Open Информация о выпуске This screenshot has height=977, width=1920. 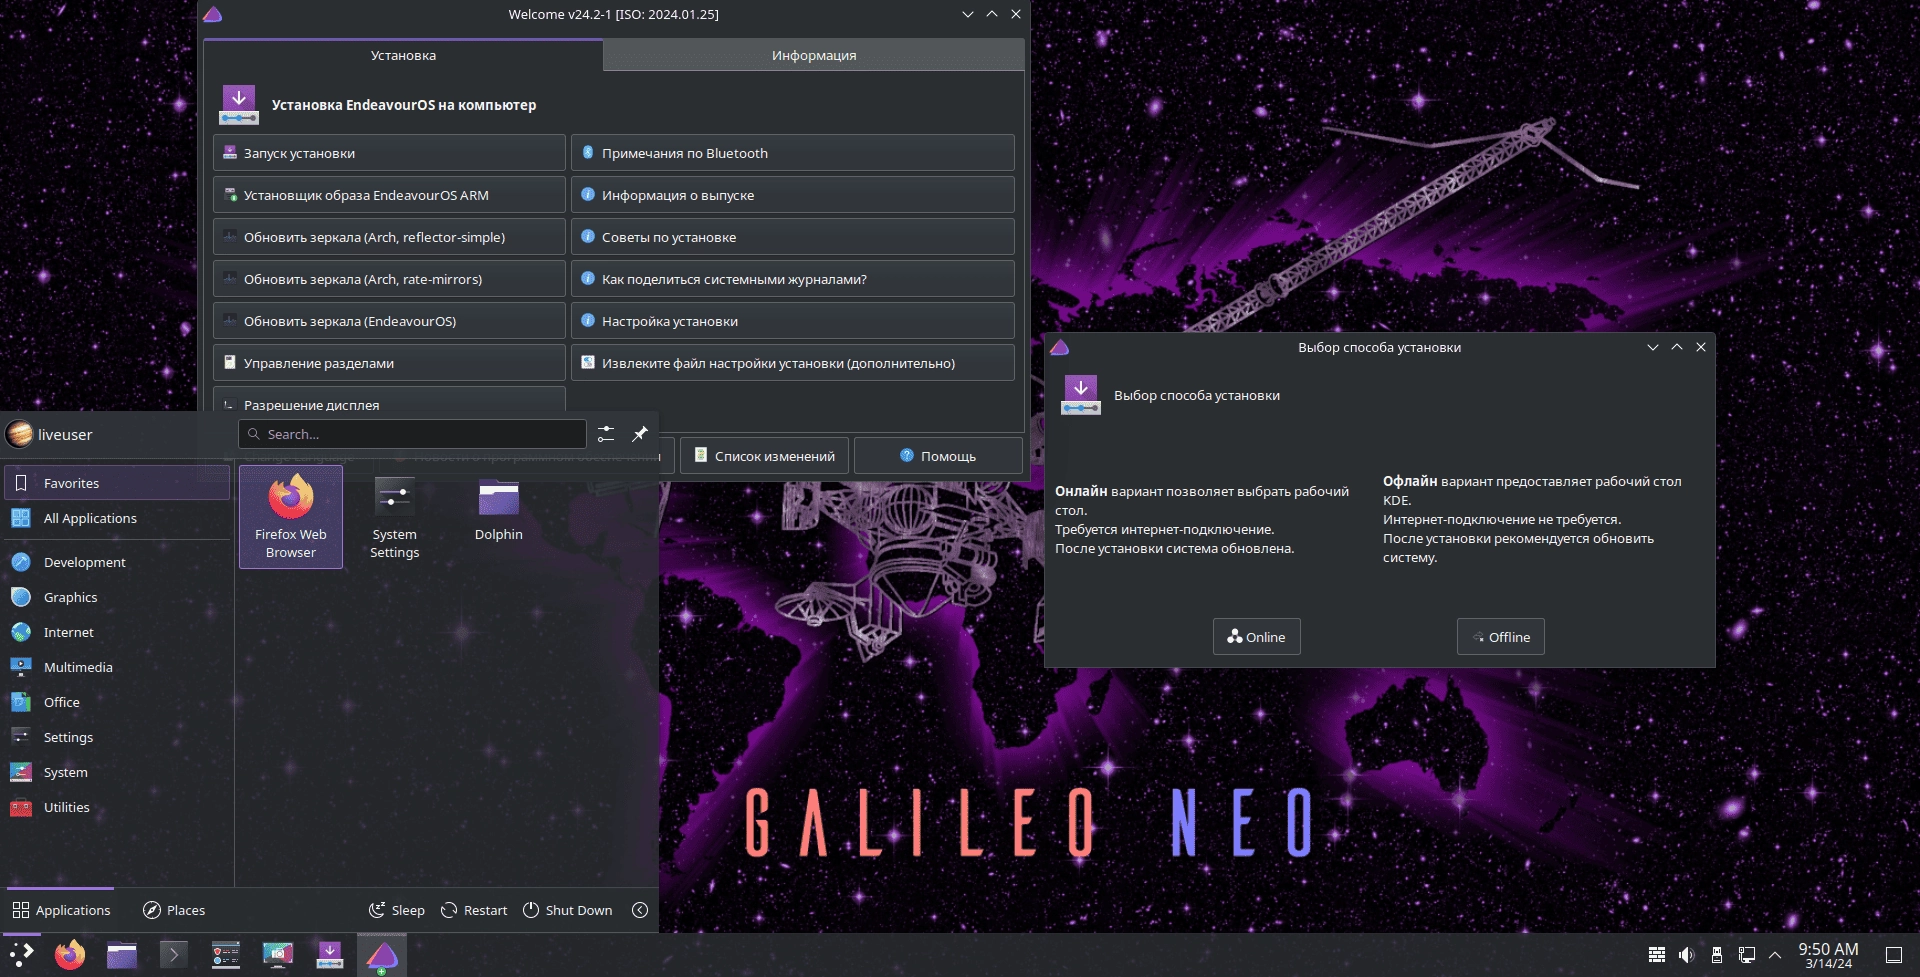point(793,195)
